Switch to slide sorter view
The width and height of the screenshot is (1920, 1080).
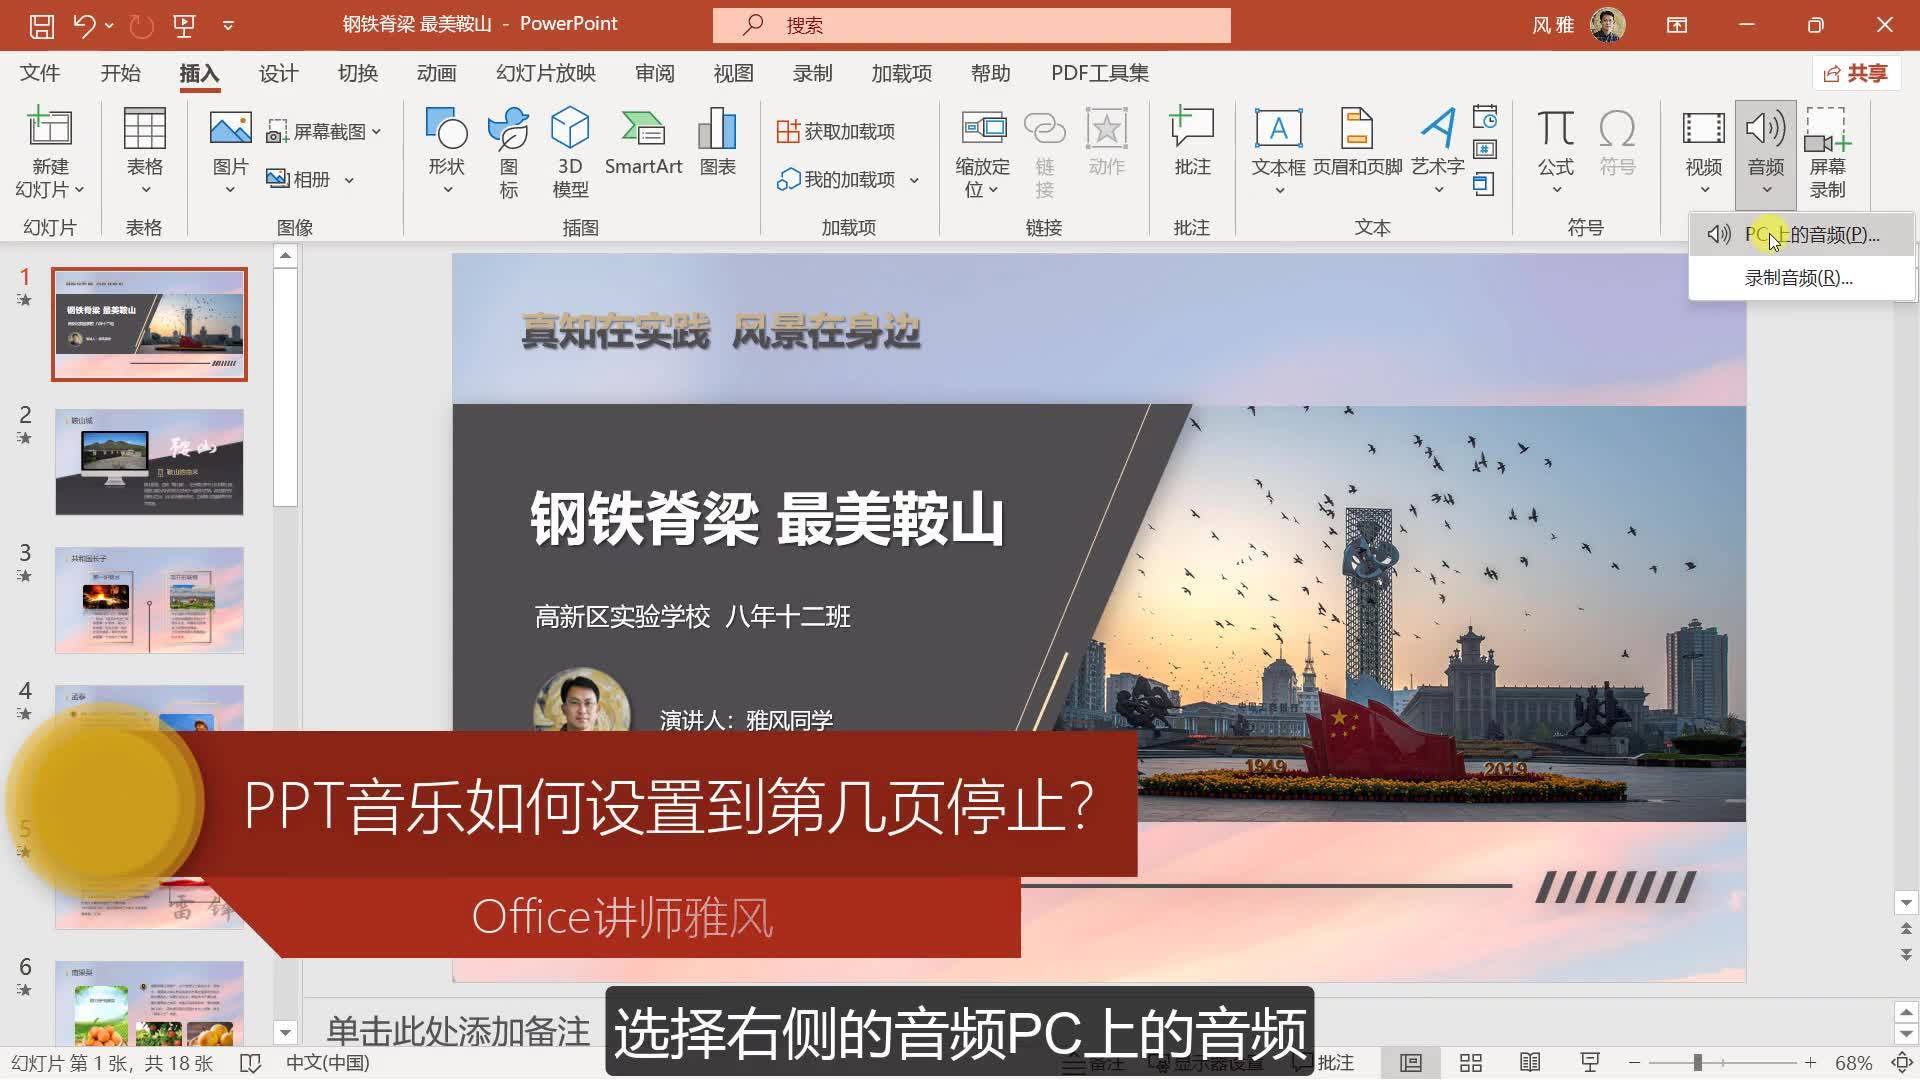pos(1471,1062)
